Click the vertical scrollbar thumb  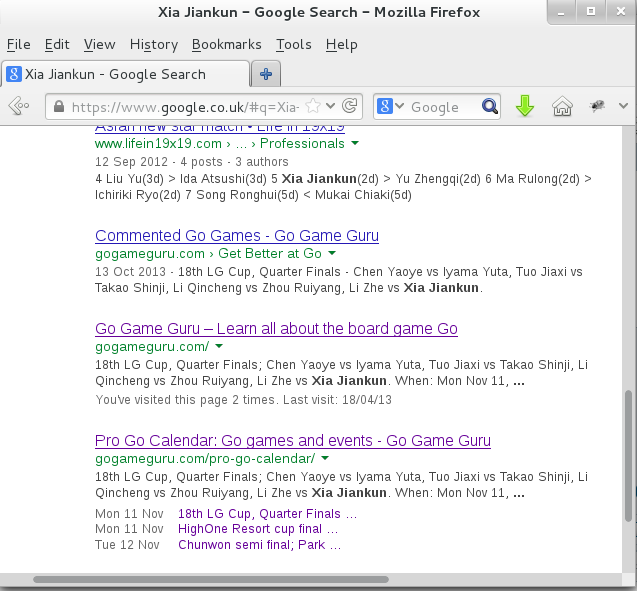(629, 455)
